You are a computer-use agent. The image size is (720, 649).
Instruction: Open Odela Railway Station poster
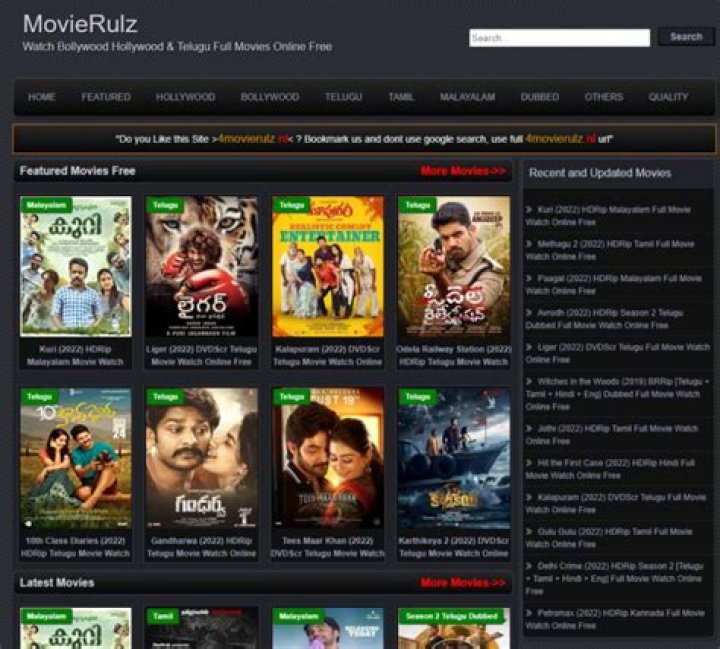pyautogui.click(x=453, y=267)
